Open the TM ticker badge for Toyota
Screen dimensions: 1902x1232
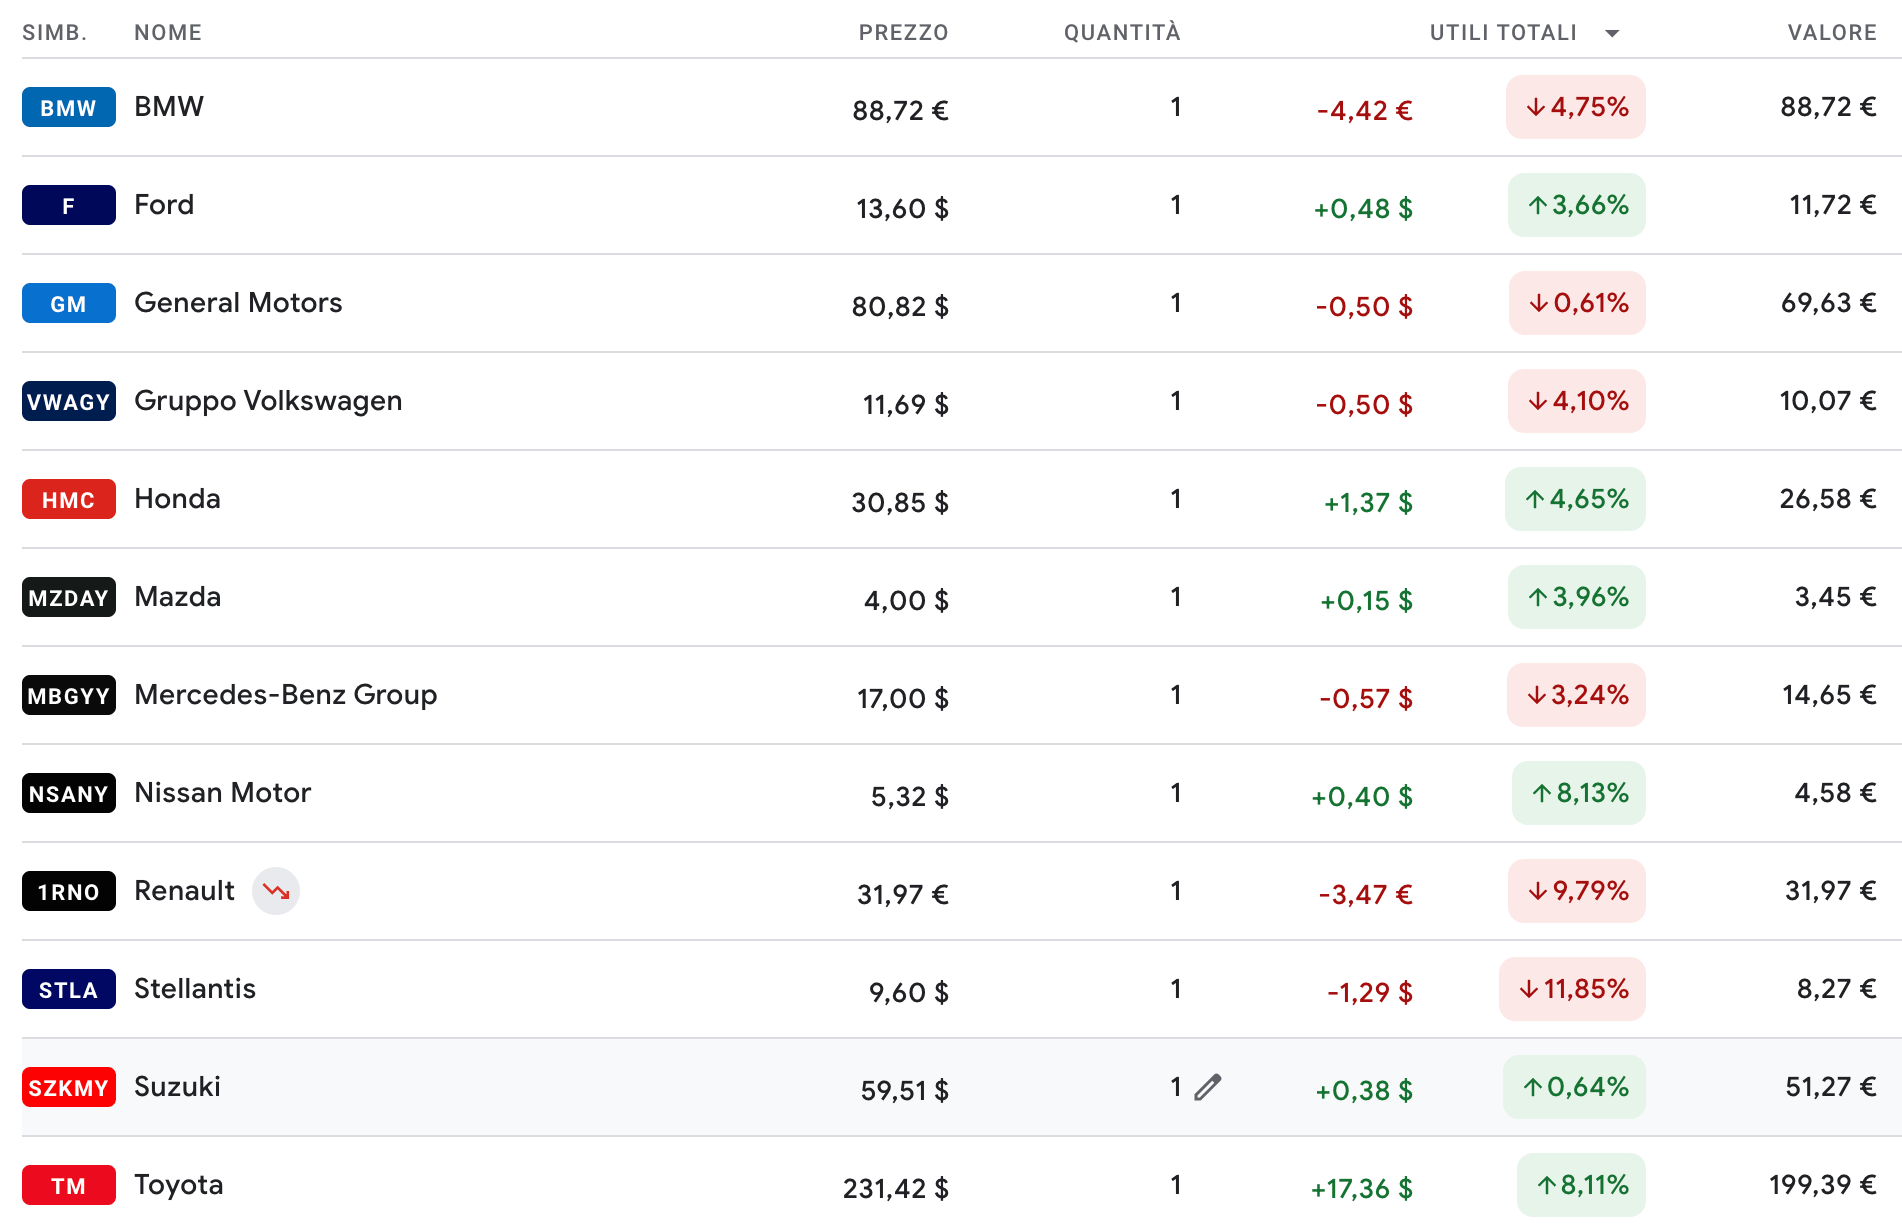[69, 1186]
